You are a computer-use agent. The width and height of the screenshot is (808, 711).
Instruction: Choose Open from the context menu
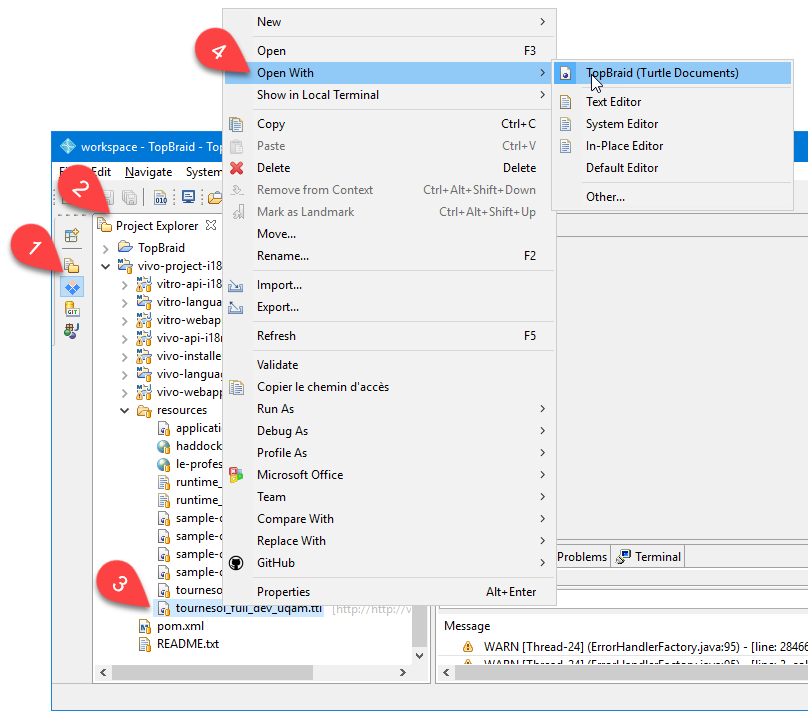[x=390, y=51]
